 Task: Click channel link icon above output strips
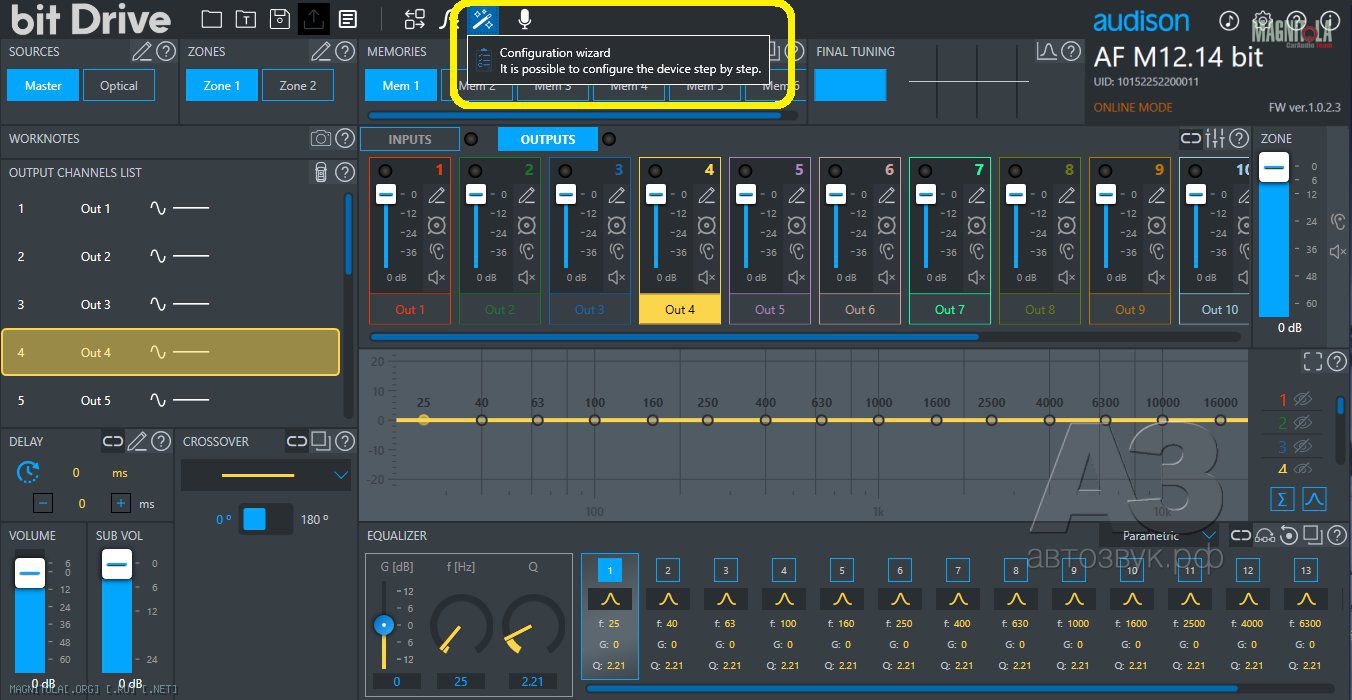(x=1191, y=139)
